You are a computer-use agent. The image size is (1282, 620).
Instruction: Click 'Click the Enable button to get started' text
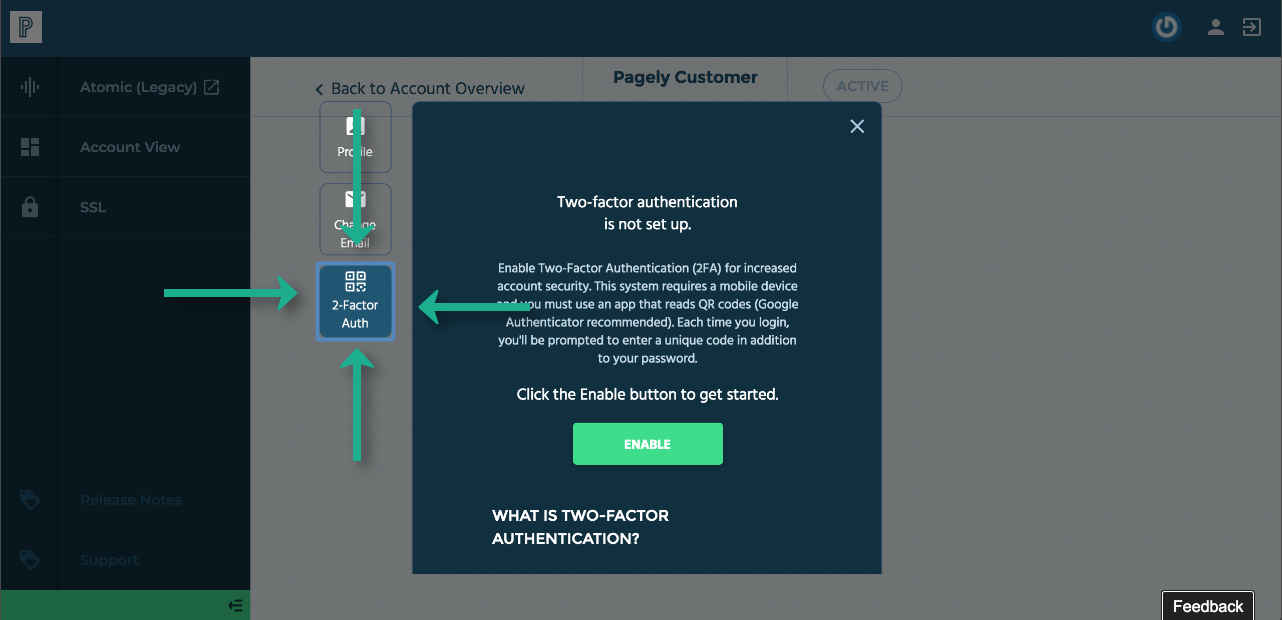[x=647, y=395]
